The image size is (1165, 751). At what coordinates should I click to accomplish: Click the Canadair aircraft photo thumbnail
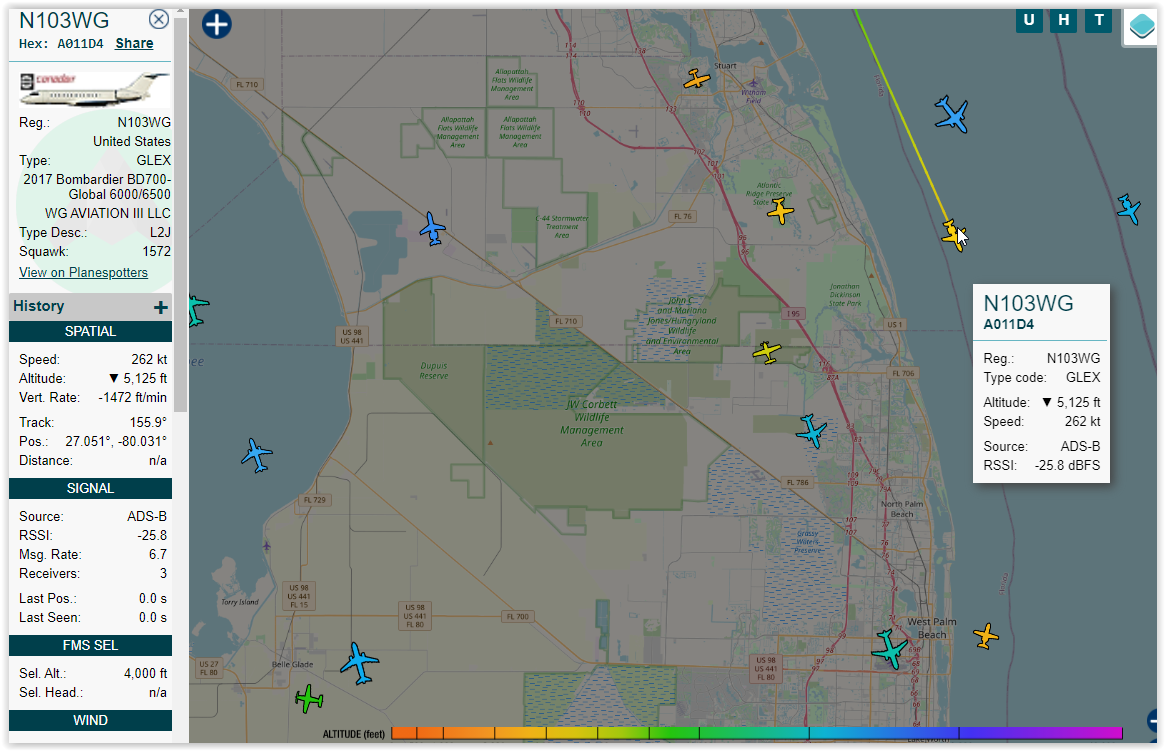point(94,89)
